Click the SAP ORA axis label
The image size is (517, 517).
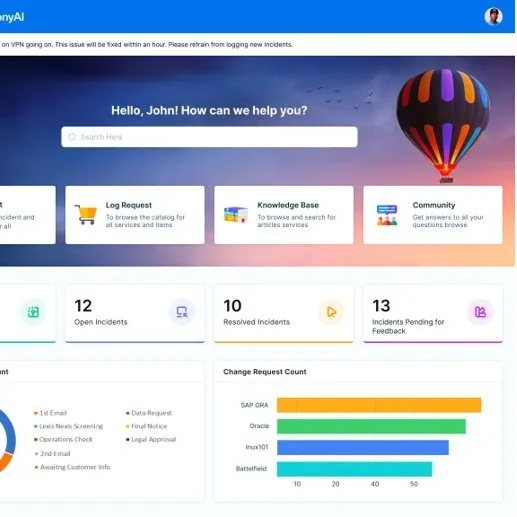coord(254,405)
